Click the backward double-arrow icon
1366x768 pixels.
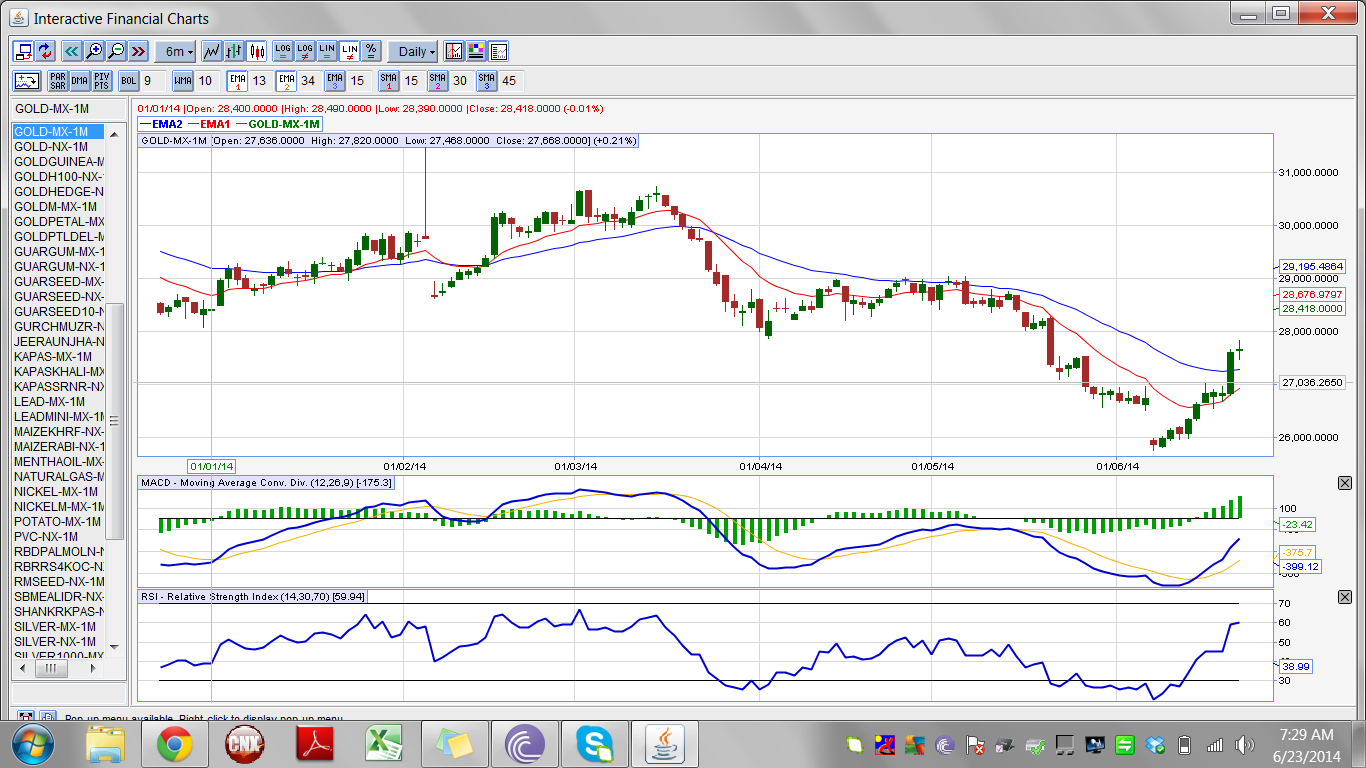click(72, 51)
